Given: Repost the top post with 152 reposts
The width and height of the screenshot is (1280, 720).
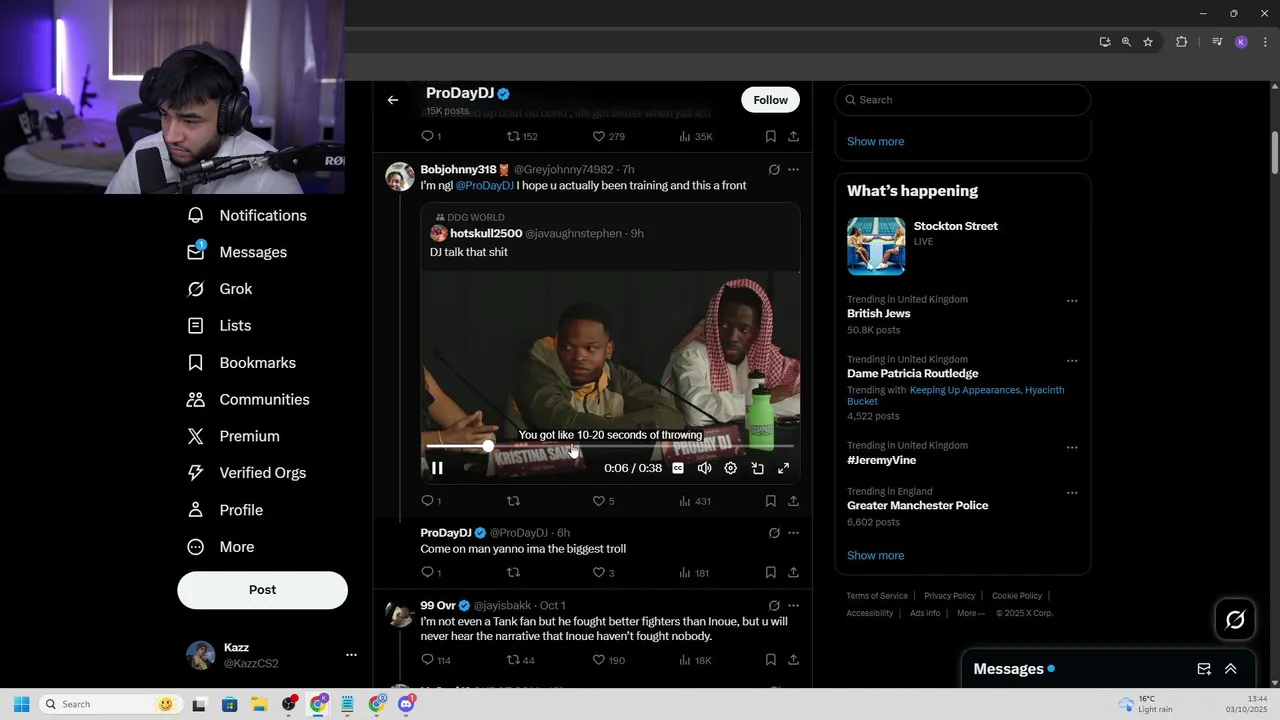Looking at the screenshot, I should click(x=521, y=136).
